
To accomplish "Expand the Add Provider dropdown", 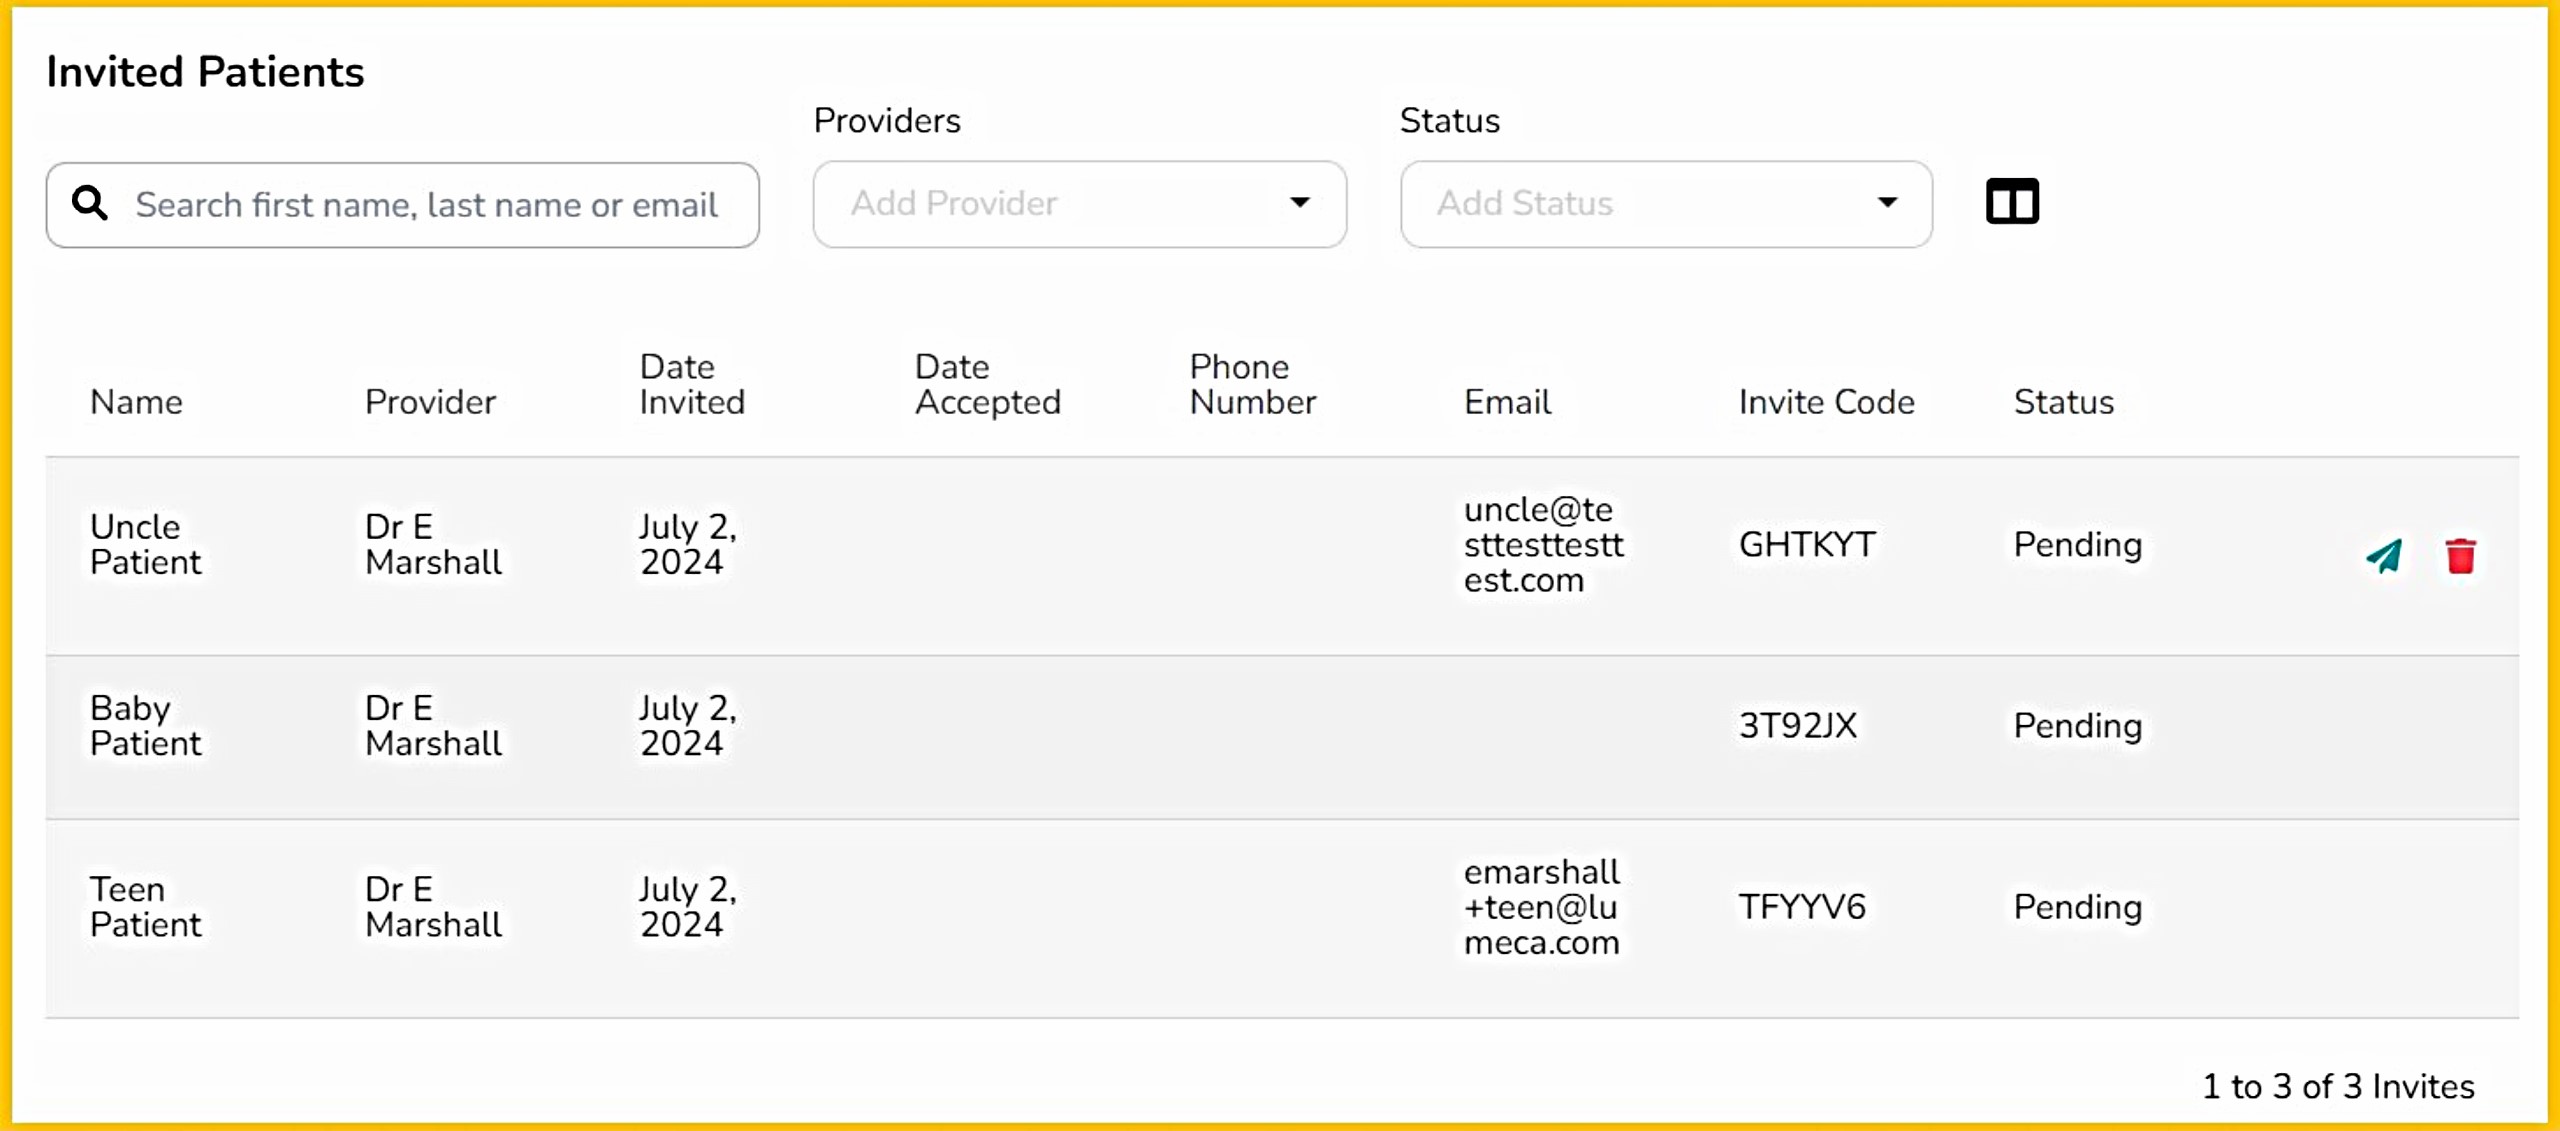I will coord(1078,204).
